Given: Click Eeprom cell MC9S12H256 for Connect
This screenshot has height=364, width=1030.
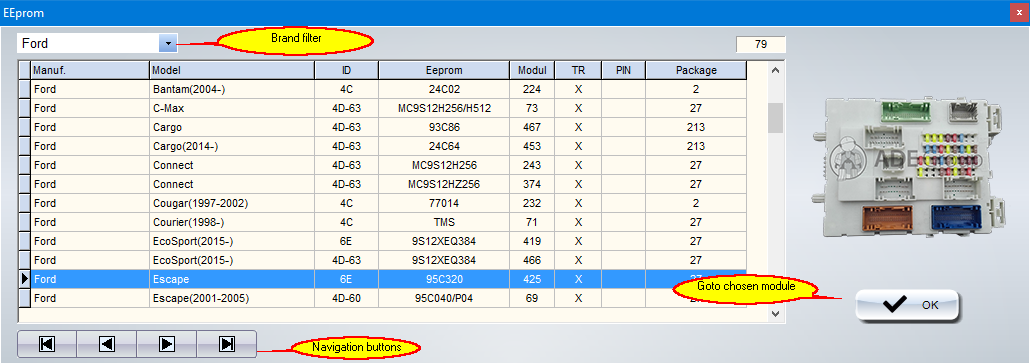Looking at the screenshot, I should pyautogui.click(x=444, y=166).
